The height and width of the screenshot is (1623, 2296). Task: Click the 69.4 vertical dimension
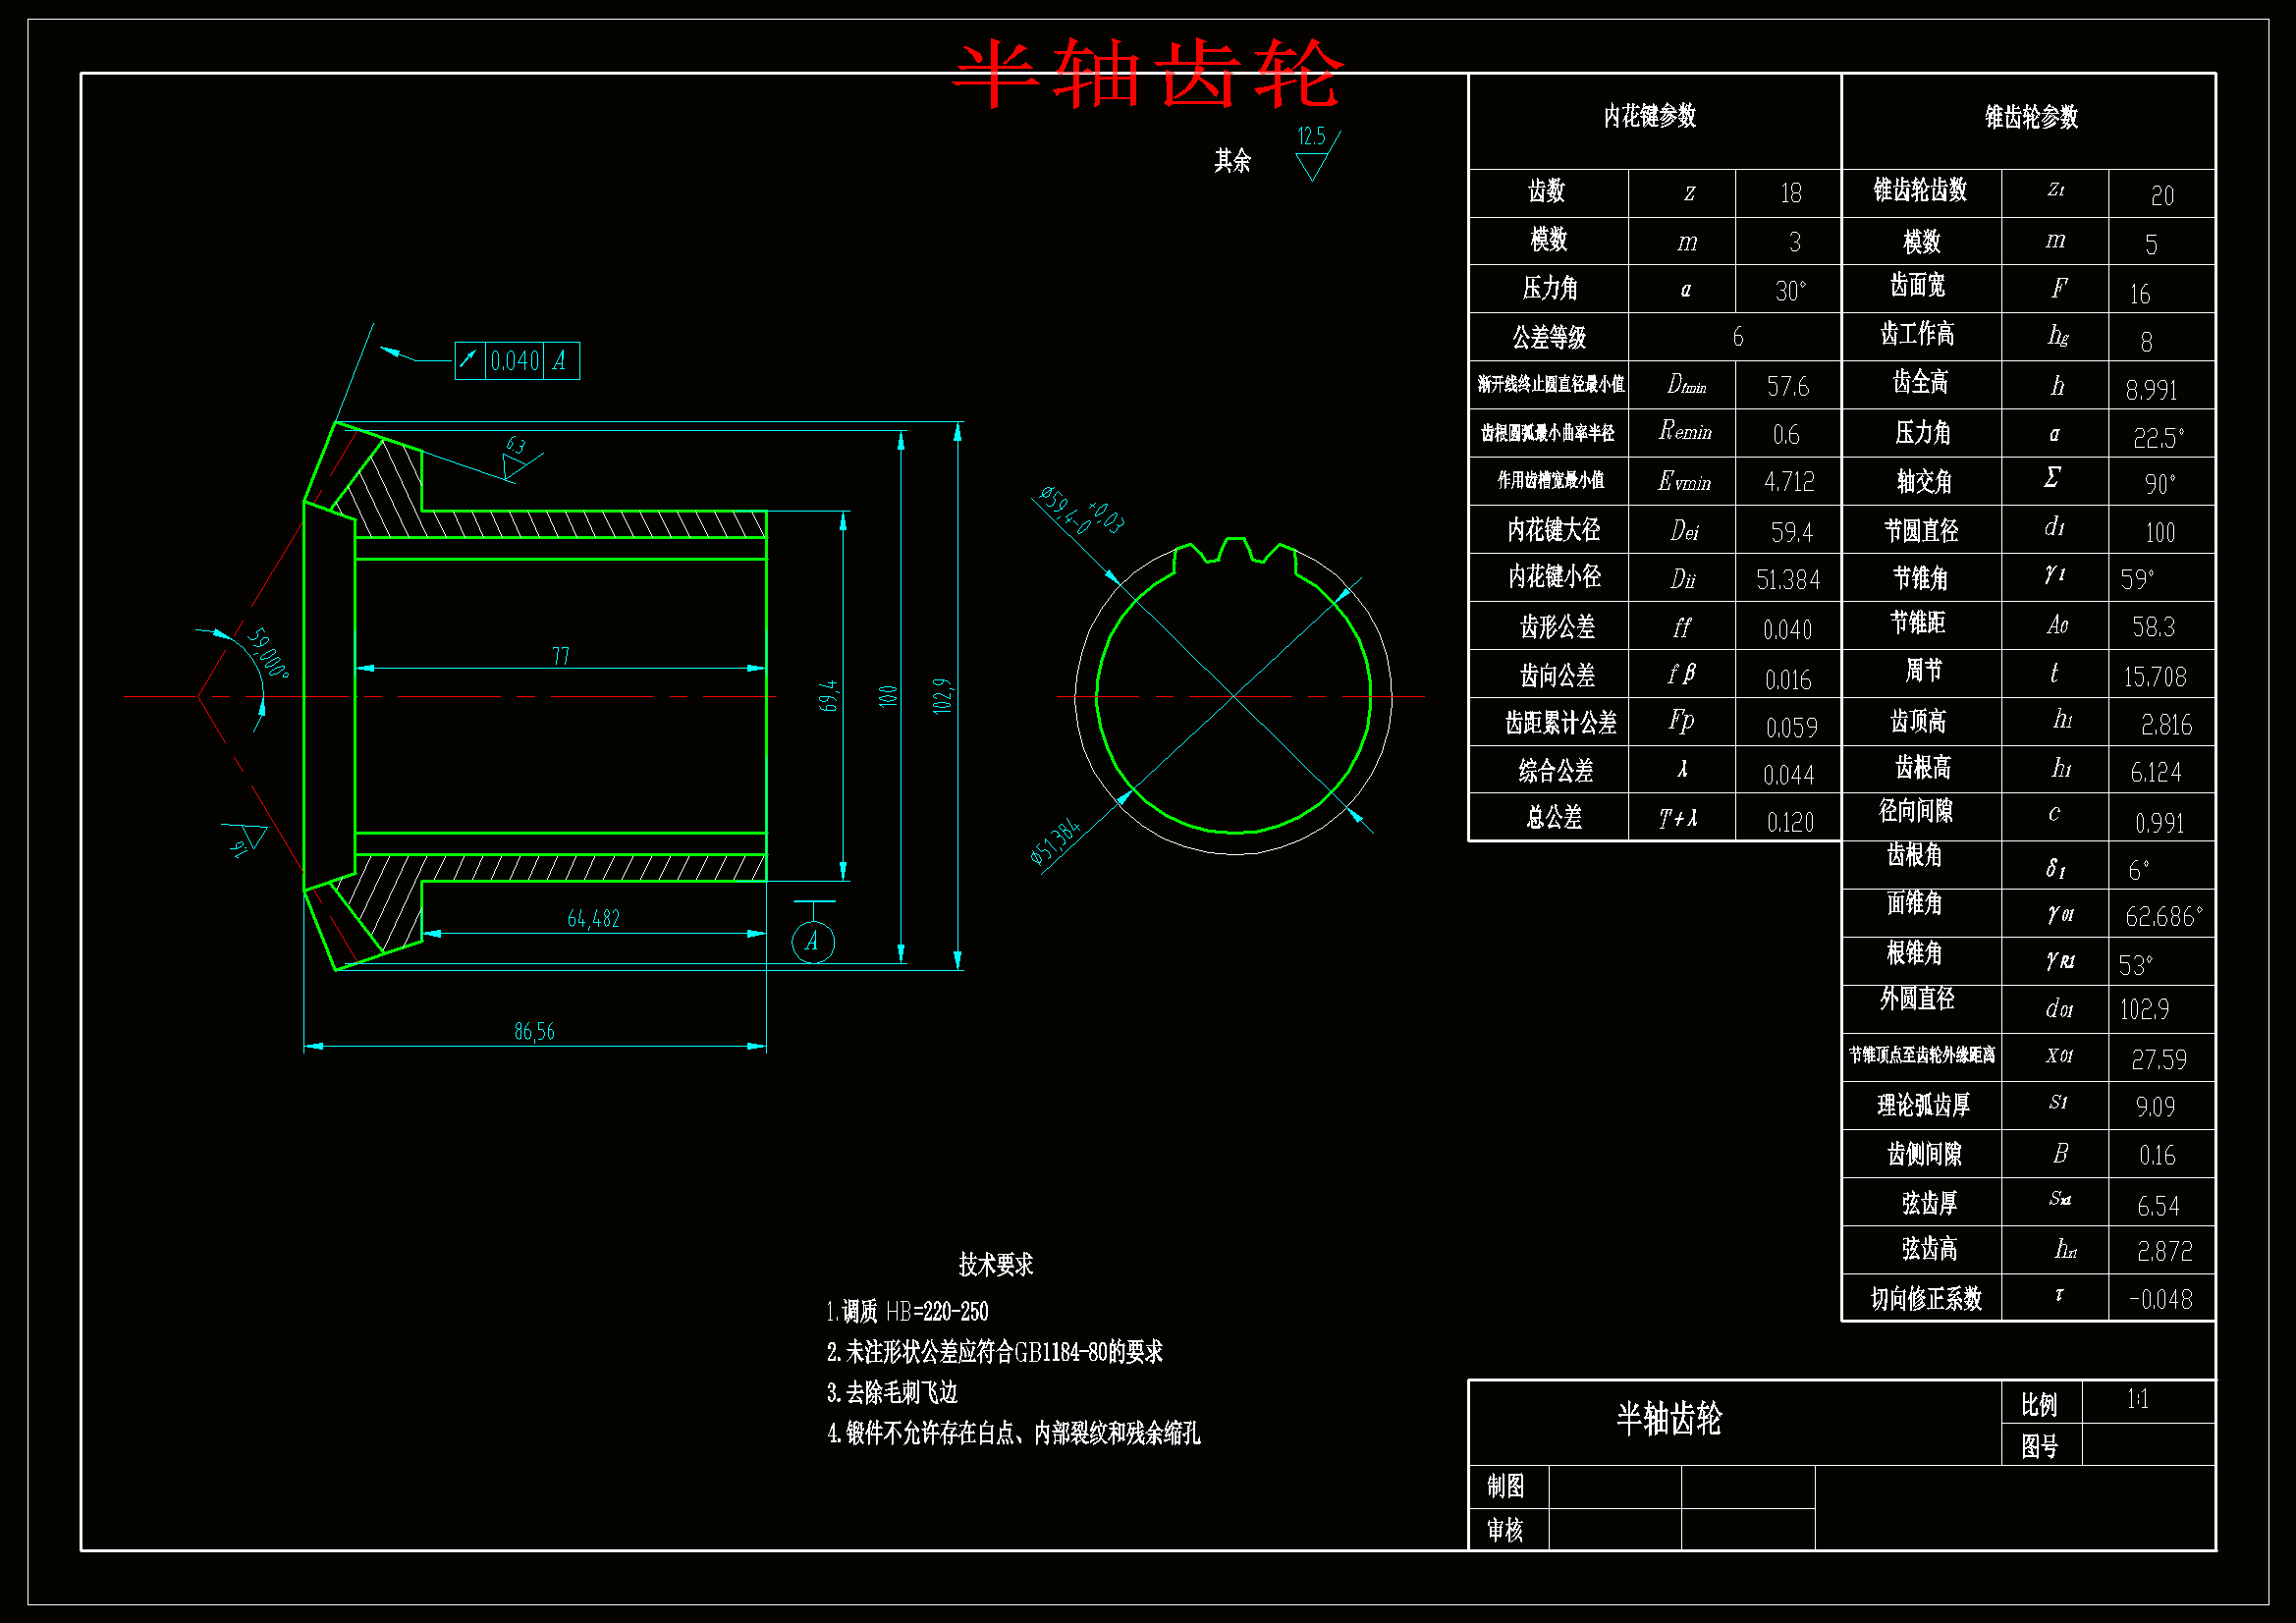click(x=829, y=696)
